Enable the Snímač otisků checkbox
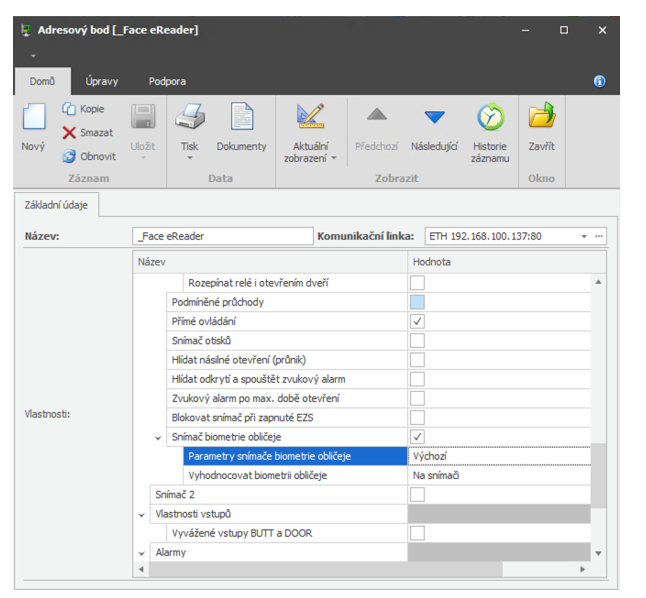The image size is (646, 598). [417, 341]
